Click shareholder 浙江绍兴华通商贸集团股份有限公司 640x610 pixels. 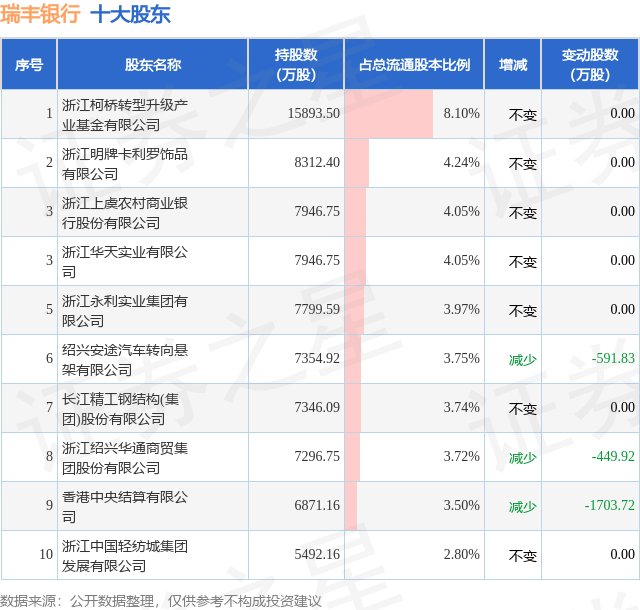125,458
